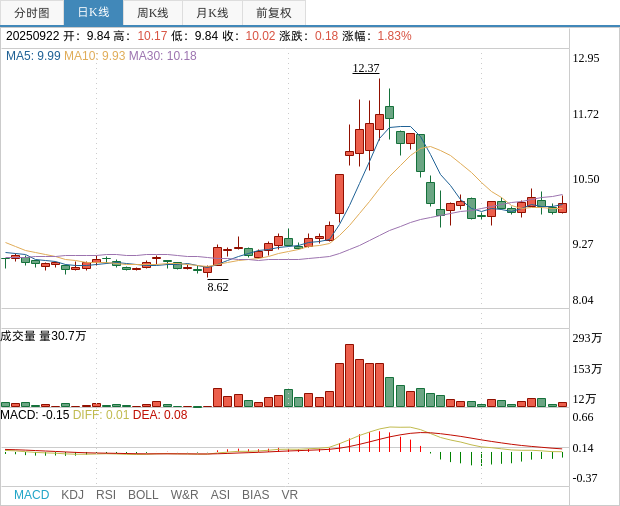Switch to the 月K线 tab
The image size is (620, 506).
tap(212, 13)
